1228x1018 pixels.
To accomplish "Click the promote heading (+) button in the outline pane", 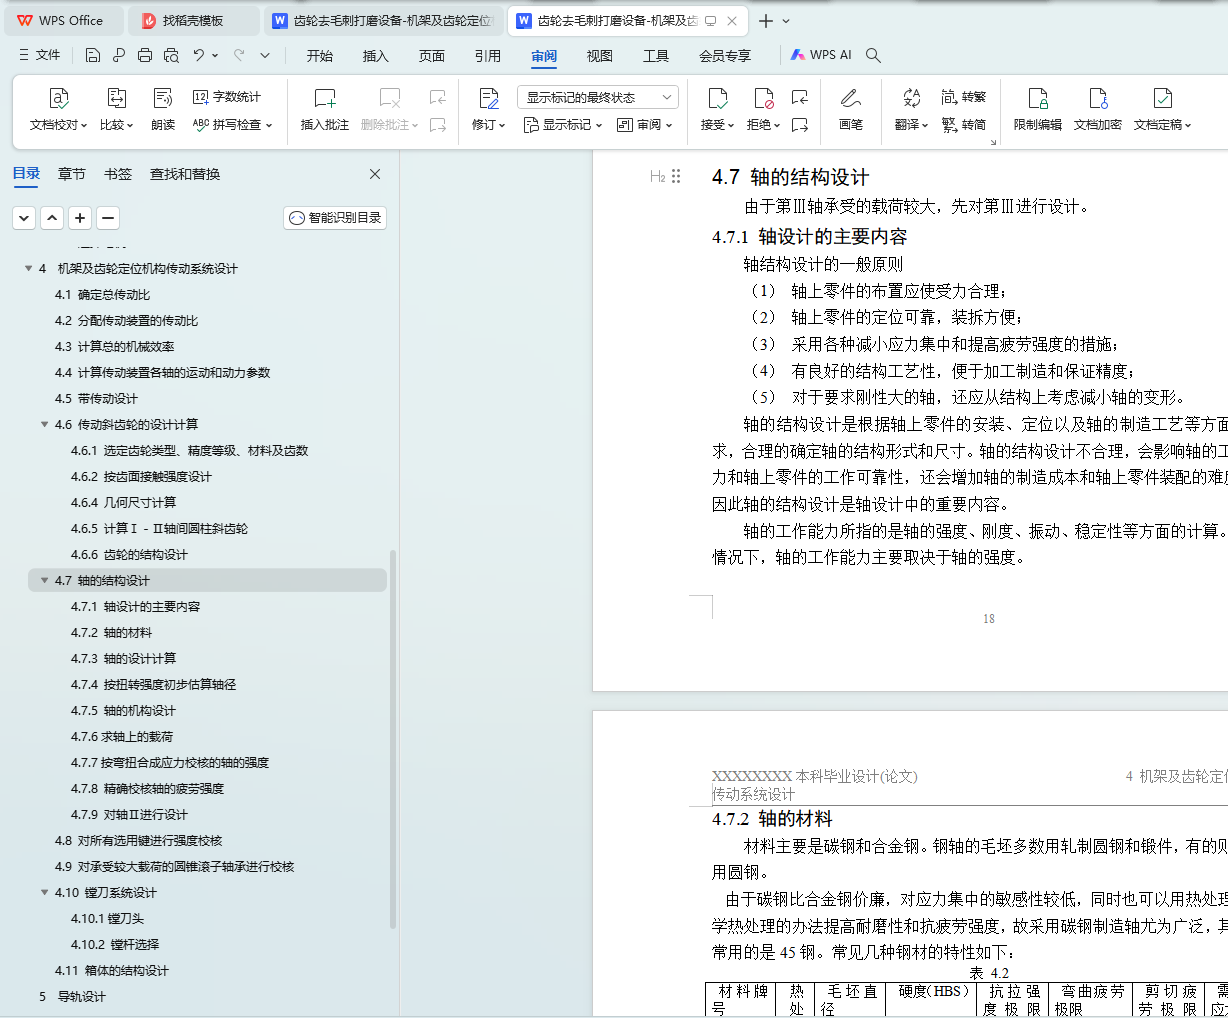I will (80, 218).
